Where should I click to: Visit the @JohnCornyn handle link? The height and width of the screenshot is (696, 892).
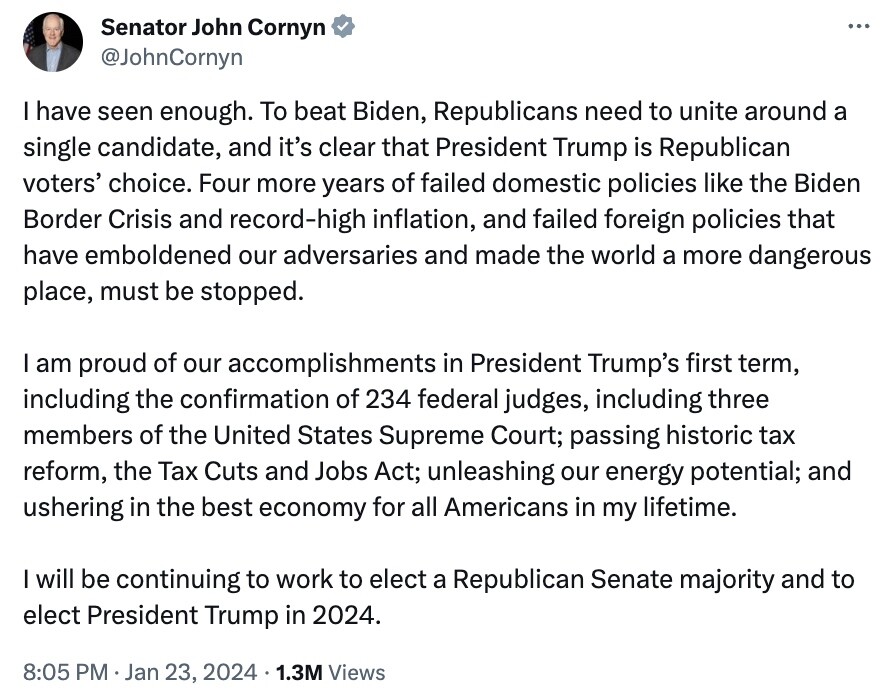tap(172, 57)
